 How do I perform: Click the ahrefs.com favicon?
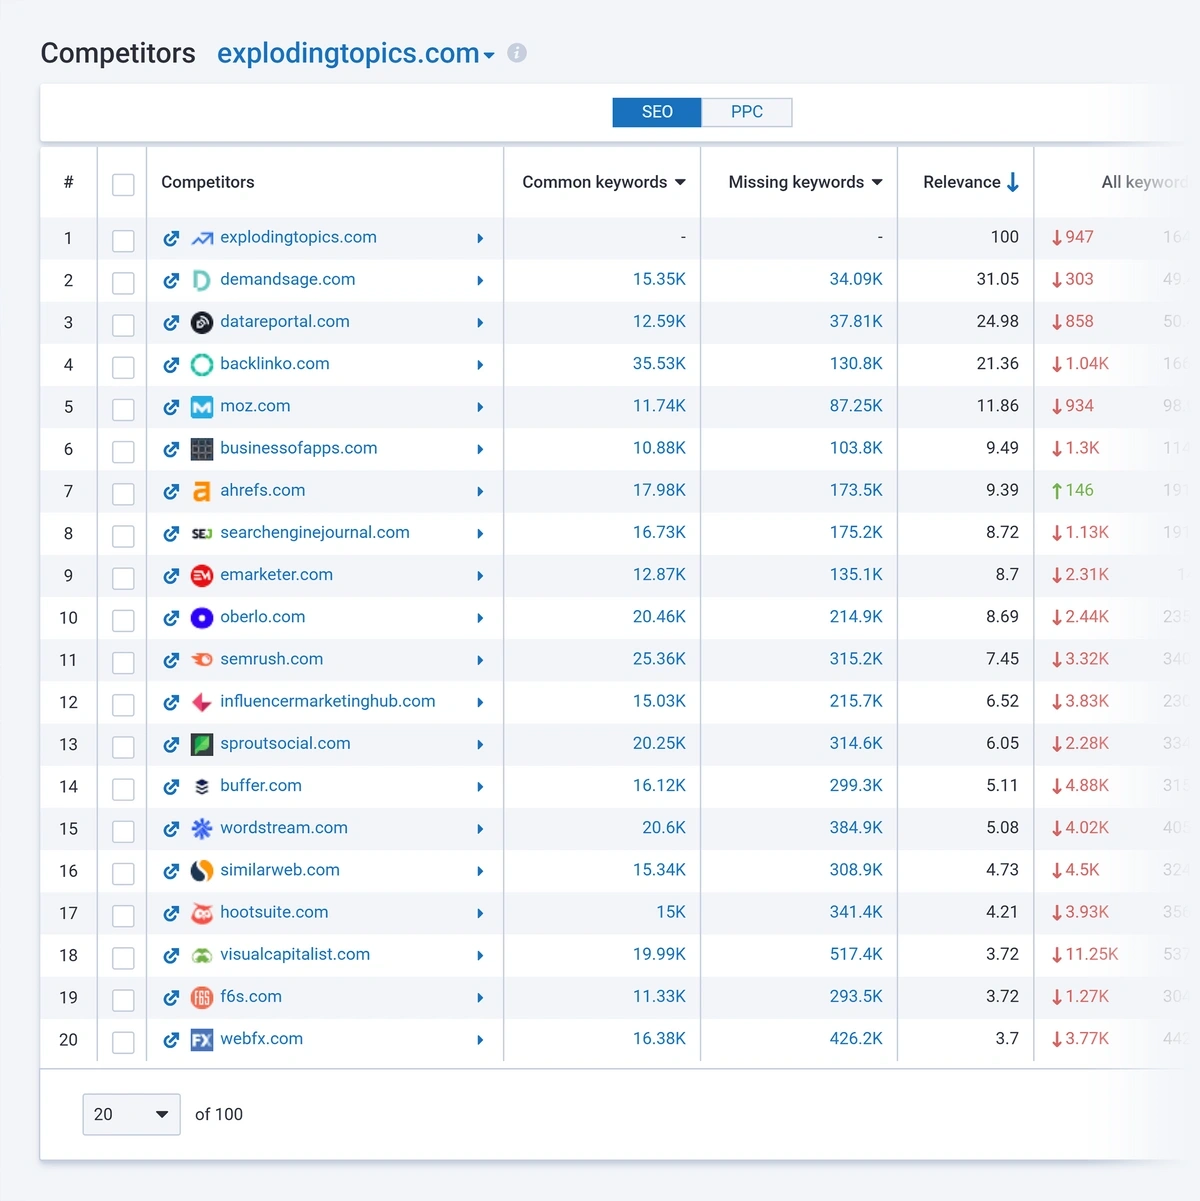(x=202, y=491)
